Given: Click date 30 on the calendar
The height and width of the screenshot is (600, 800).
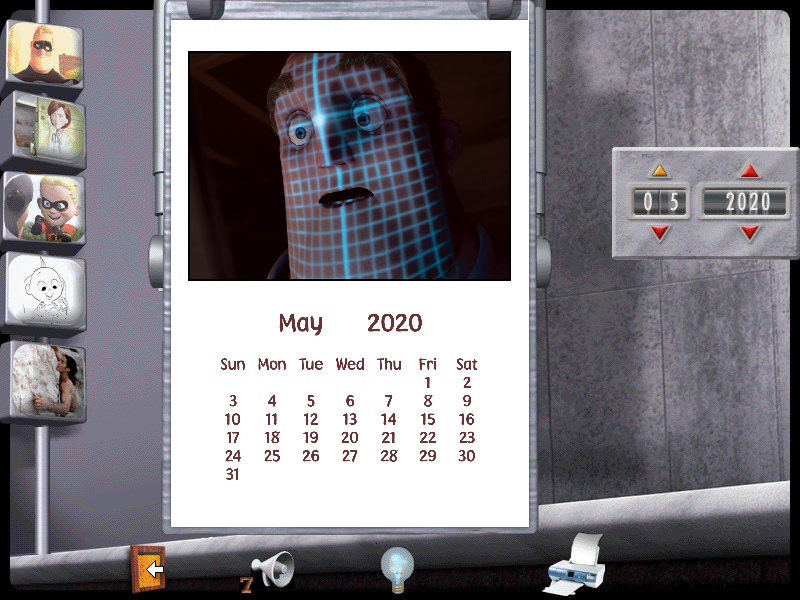Looking at the screenshot, I should tap(467, 456).
